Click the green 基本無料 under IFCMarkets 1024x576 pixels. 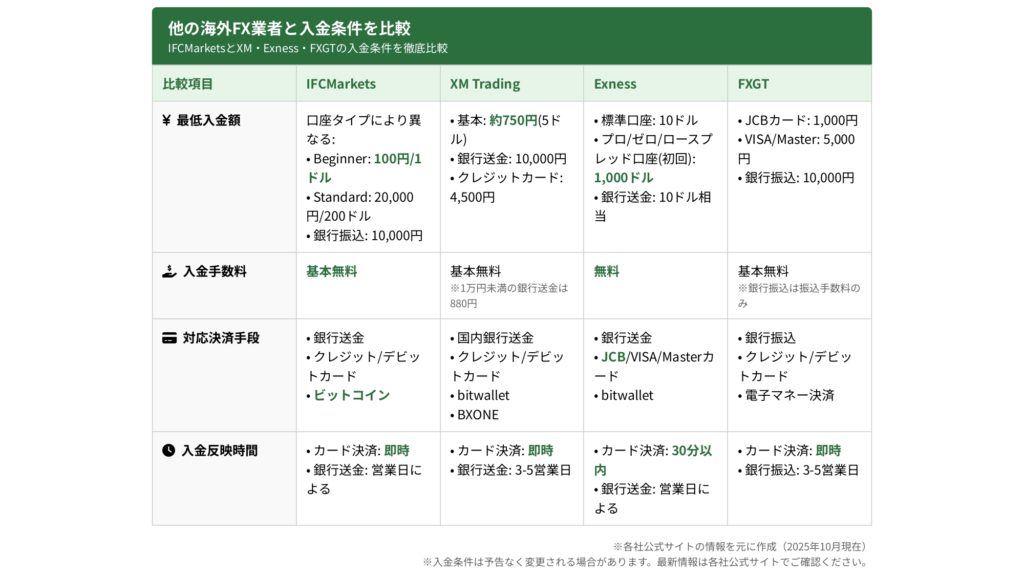point(331,271)
